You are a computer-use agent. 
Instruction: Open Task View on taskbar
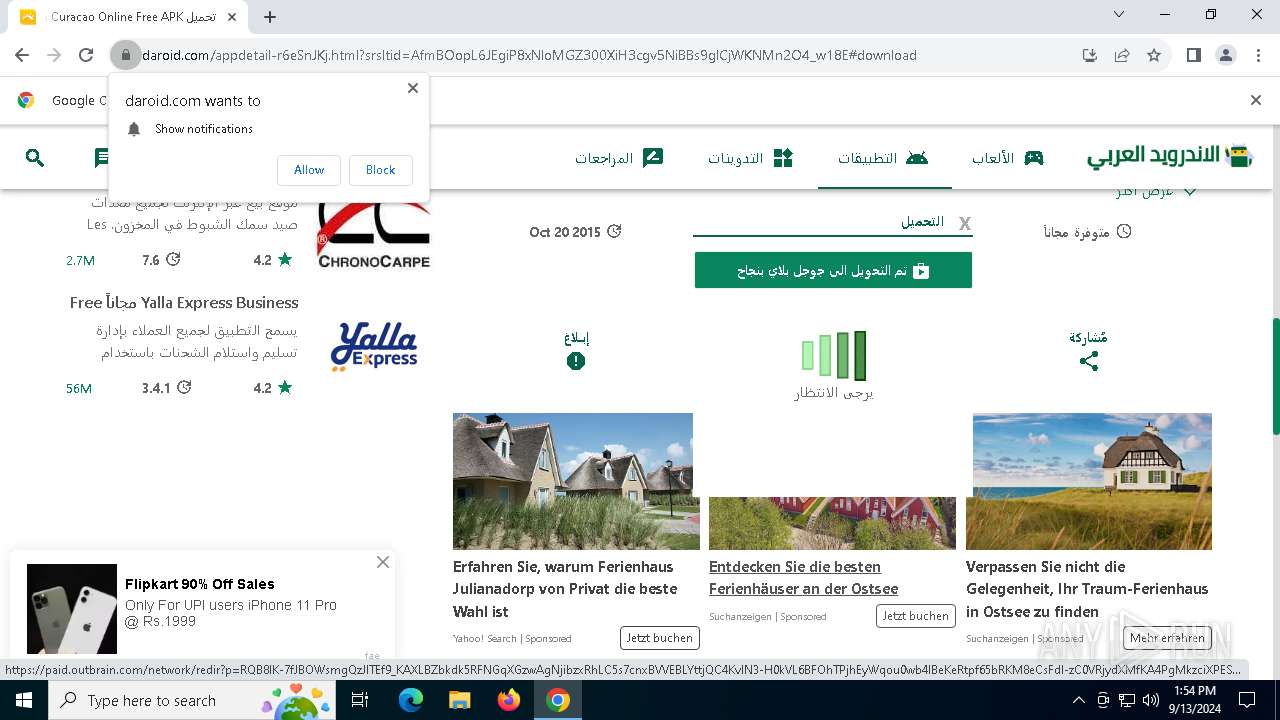(360, 700)
